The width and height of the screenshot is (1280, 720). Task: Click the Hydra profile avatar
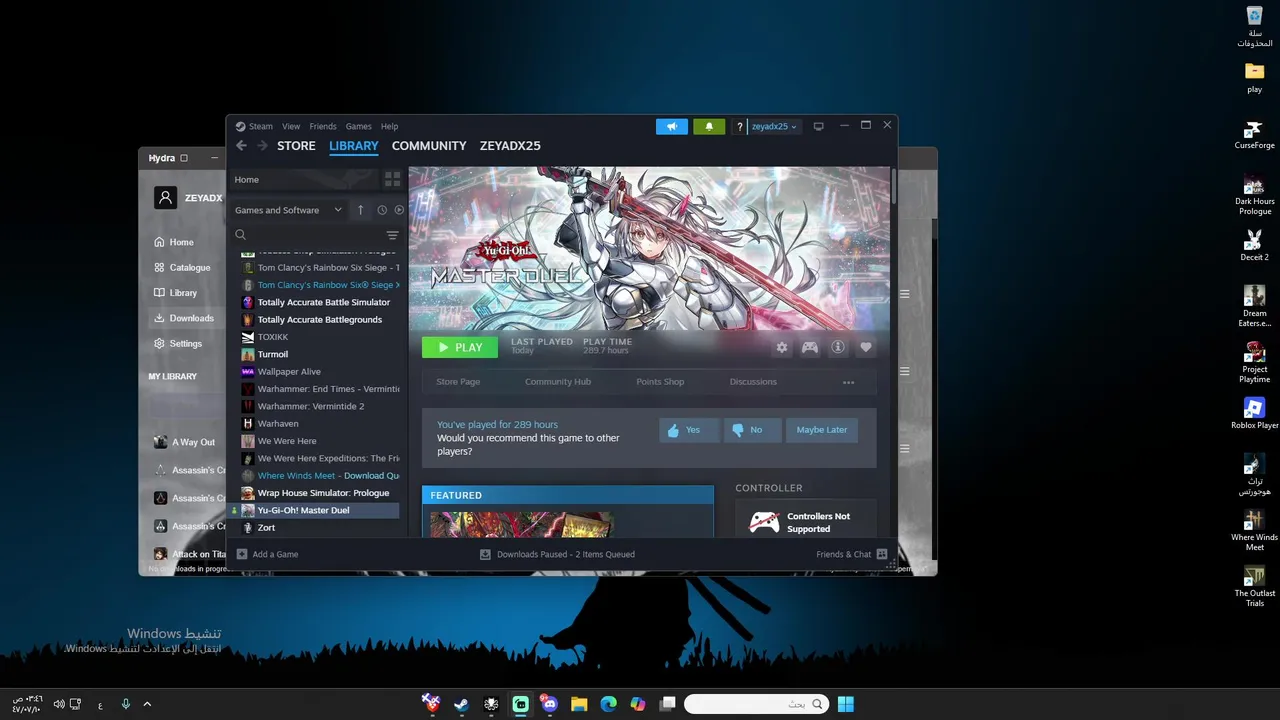165,198
